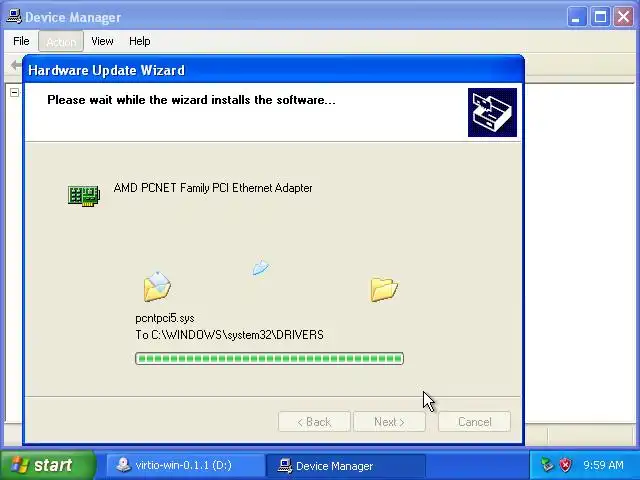This screenshot has width=640, height=480.
Task: Switch to virtio-win-0.1.1 (D:) taskbar item
Action: click(184, 465)
